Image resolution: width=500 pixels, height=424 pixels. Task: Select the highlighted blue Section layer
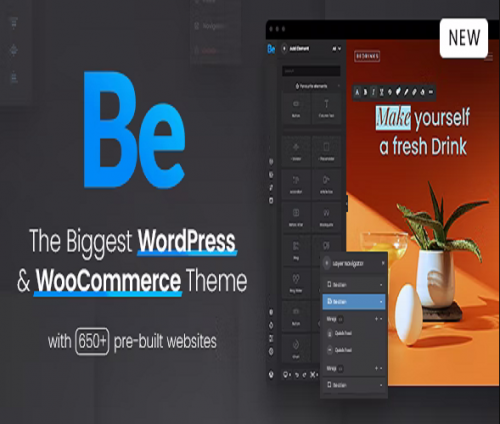coord(354,302)
